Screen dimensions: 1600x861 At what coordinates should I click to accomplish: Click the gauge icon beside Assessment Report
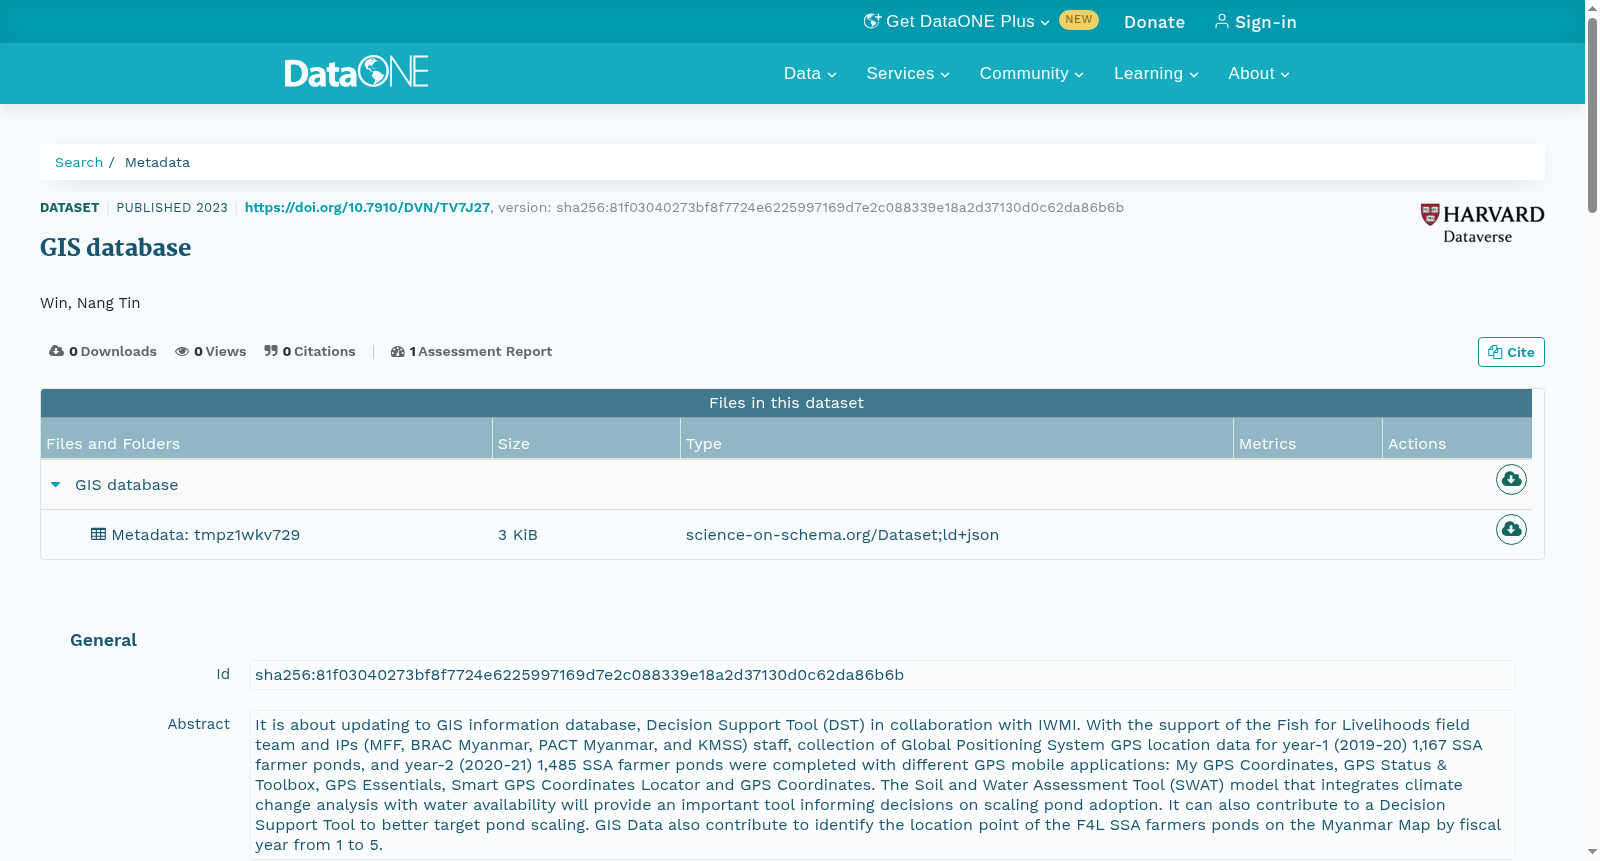click(398, 351)
